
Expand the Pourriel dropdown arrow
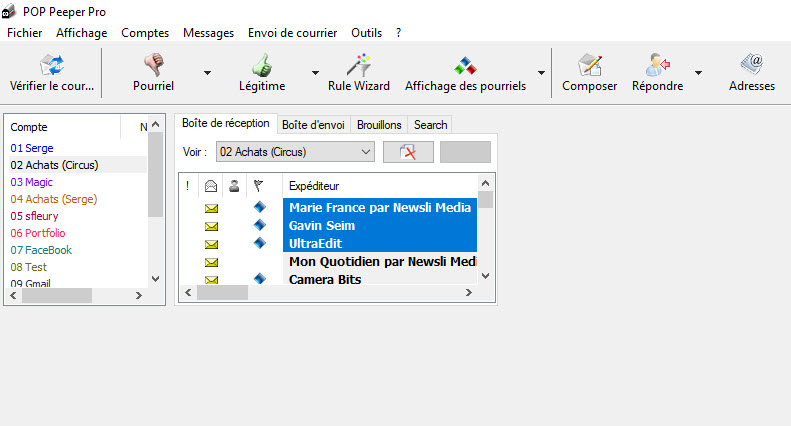pos(207,73)
